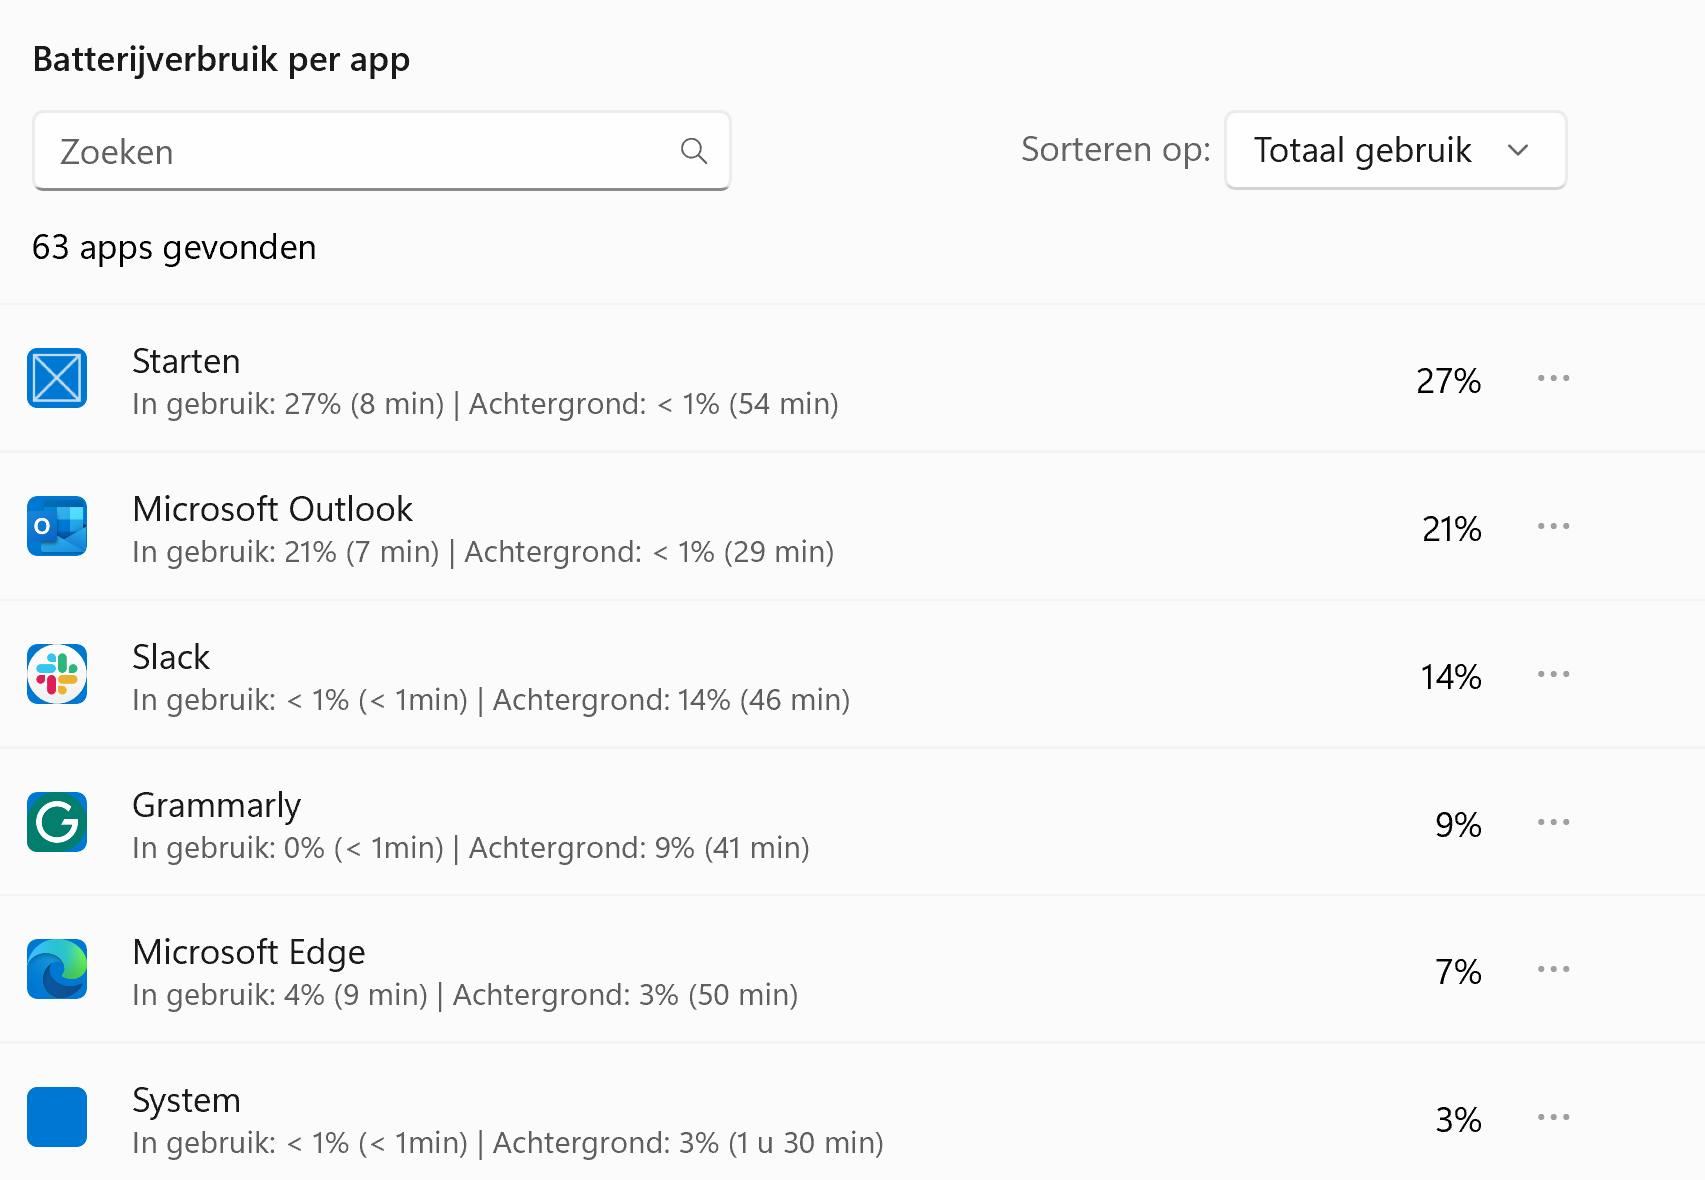
Task: Open more options menu for Slack
Action: pyautogui.click(x=1553, y=674)
